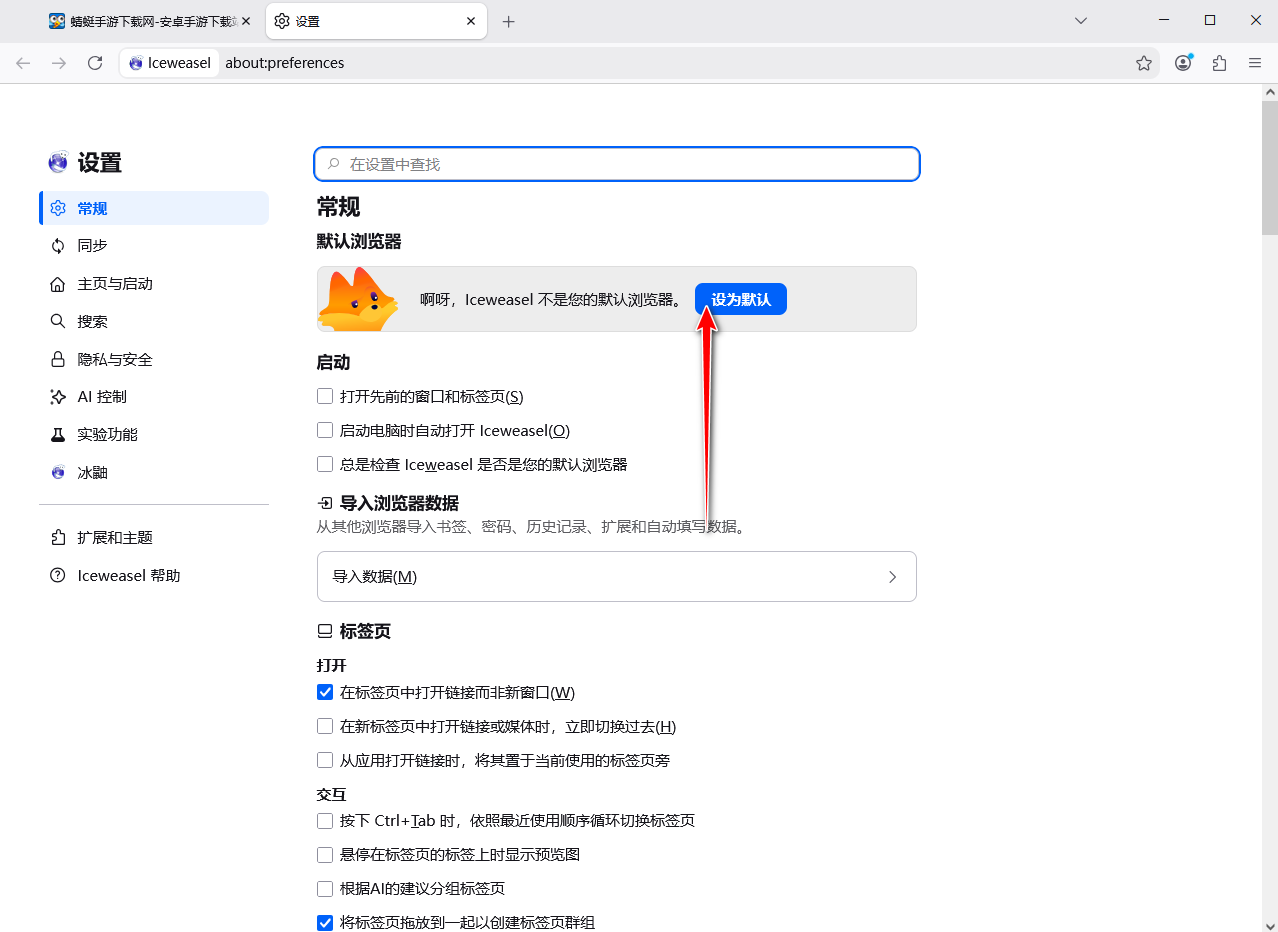Click the back navigation arrow
This screenshot has width=1278, height=932.
click(23, 63)
